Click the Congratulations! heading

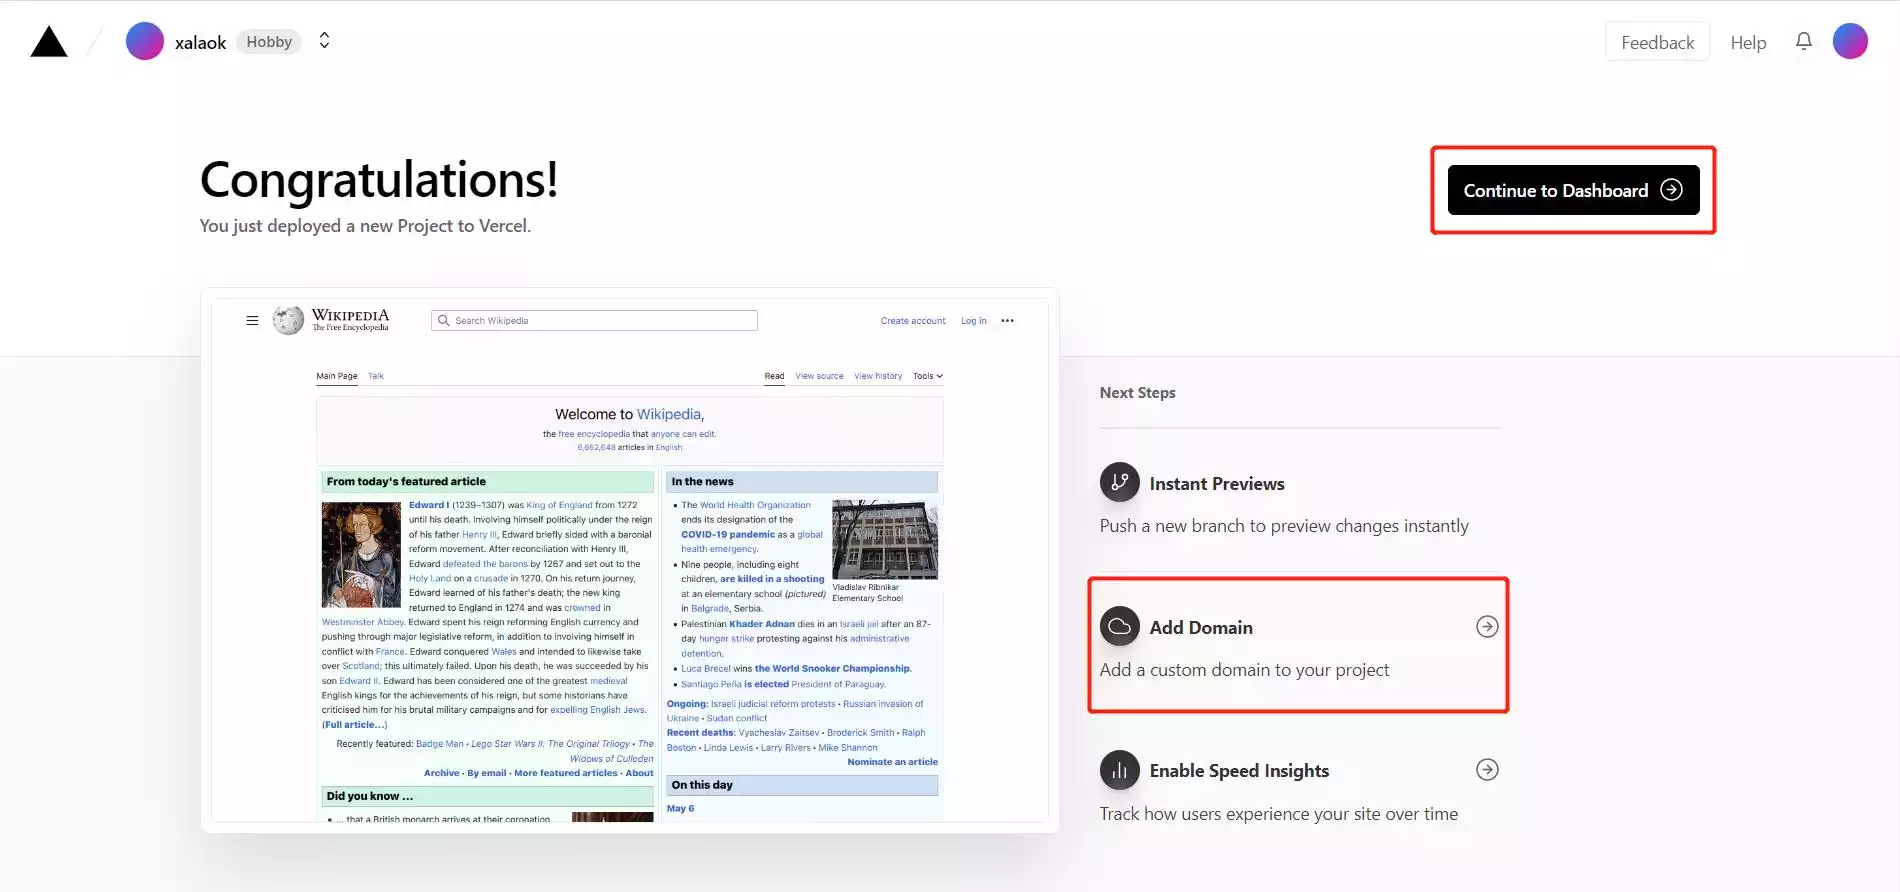click(x=379, y=180)
